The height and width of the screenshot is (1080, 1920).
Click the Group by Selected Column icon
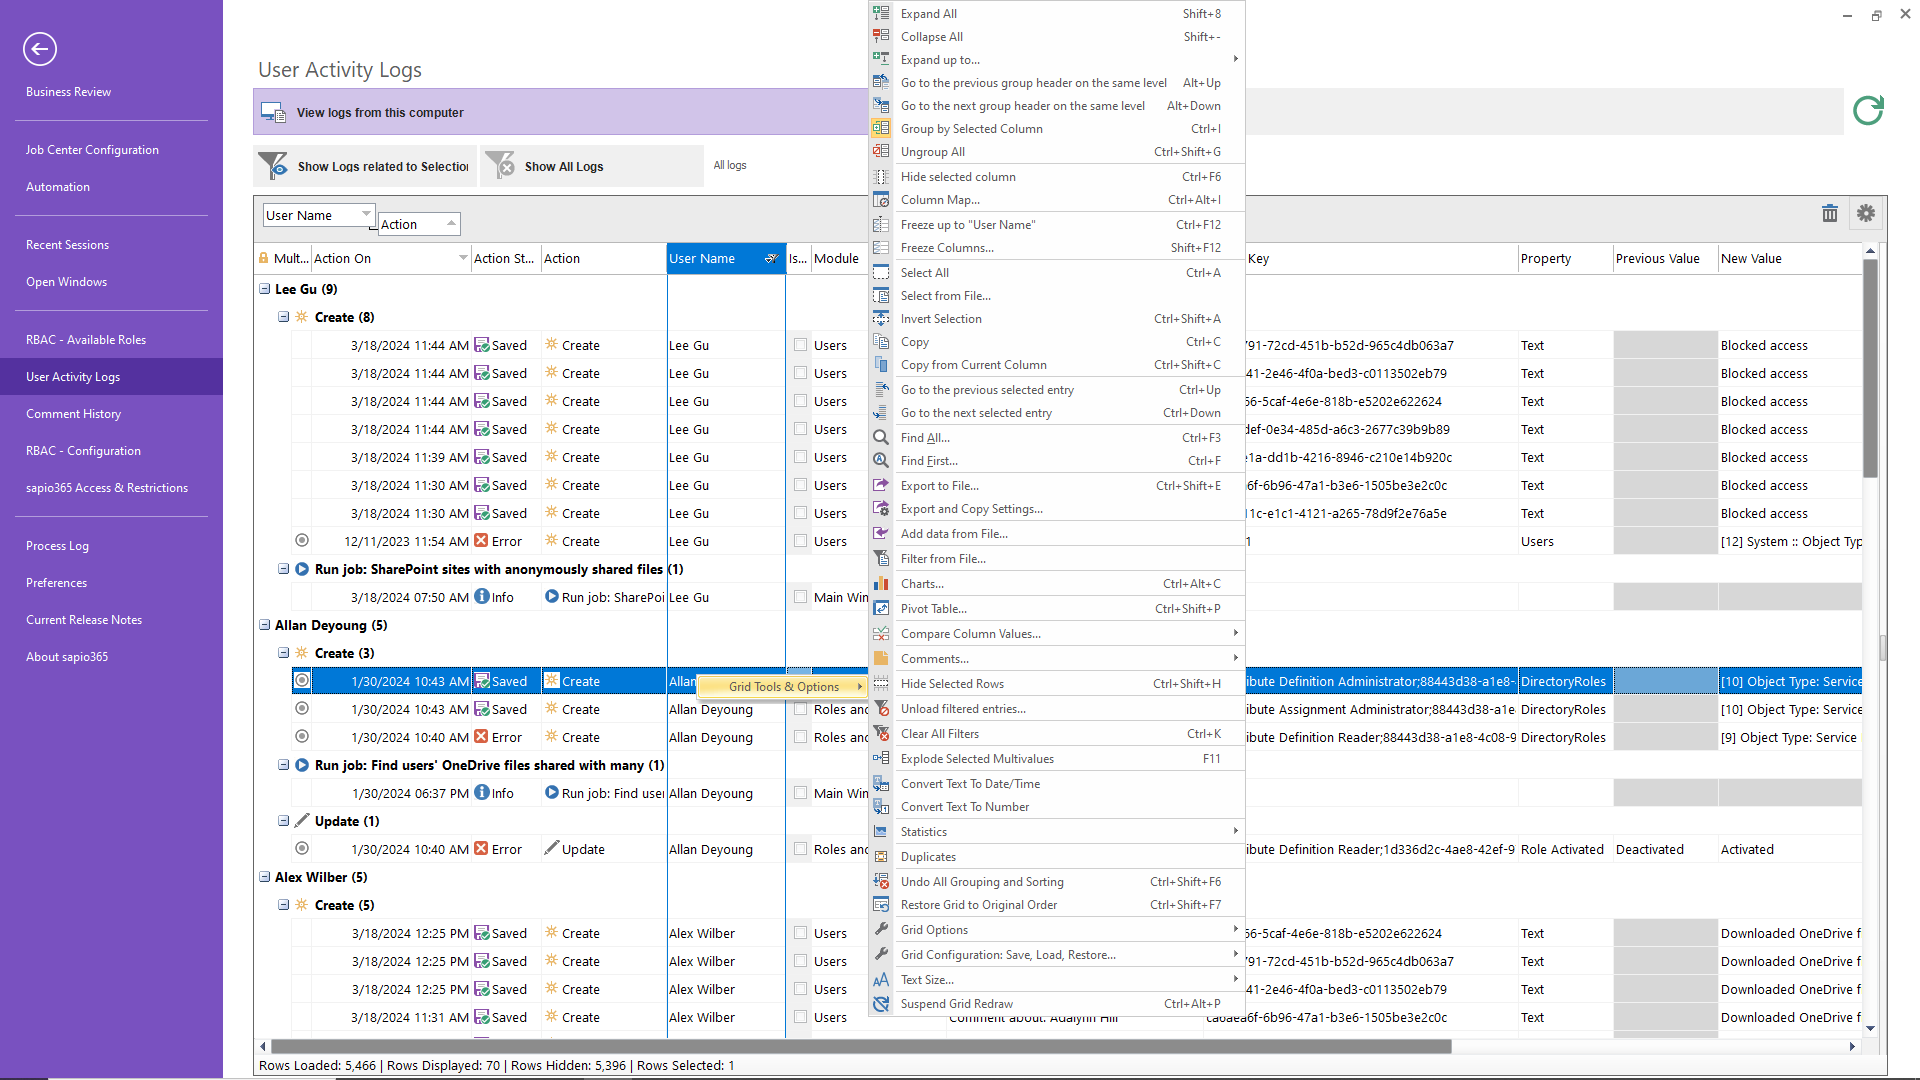click(x=881, y=128)
